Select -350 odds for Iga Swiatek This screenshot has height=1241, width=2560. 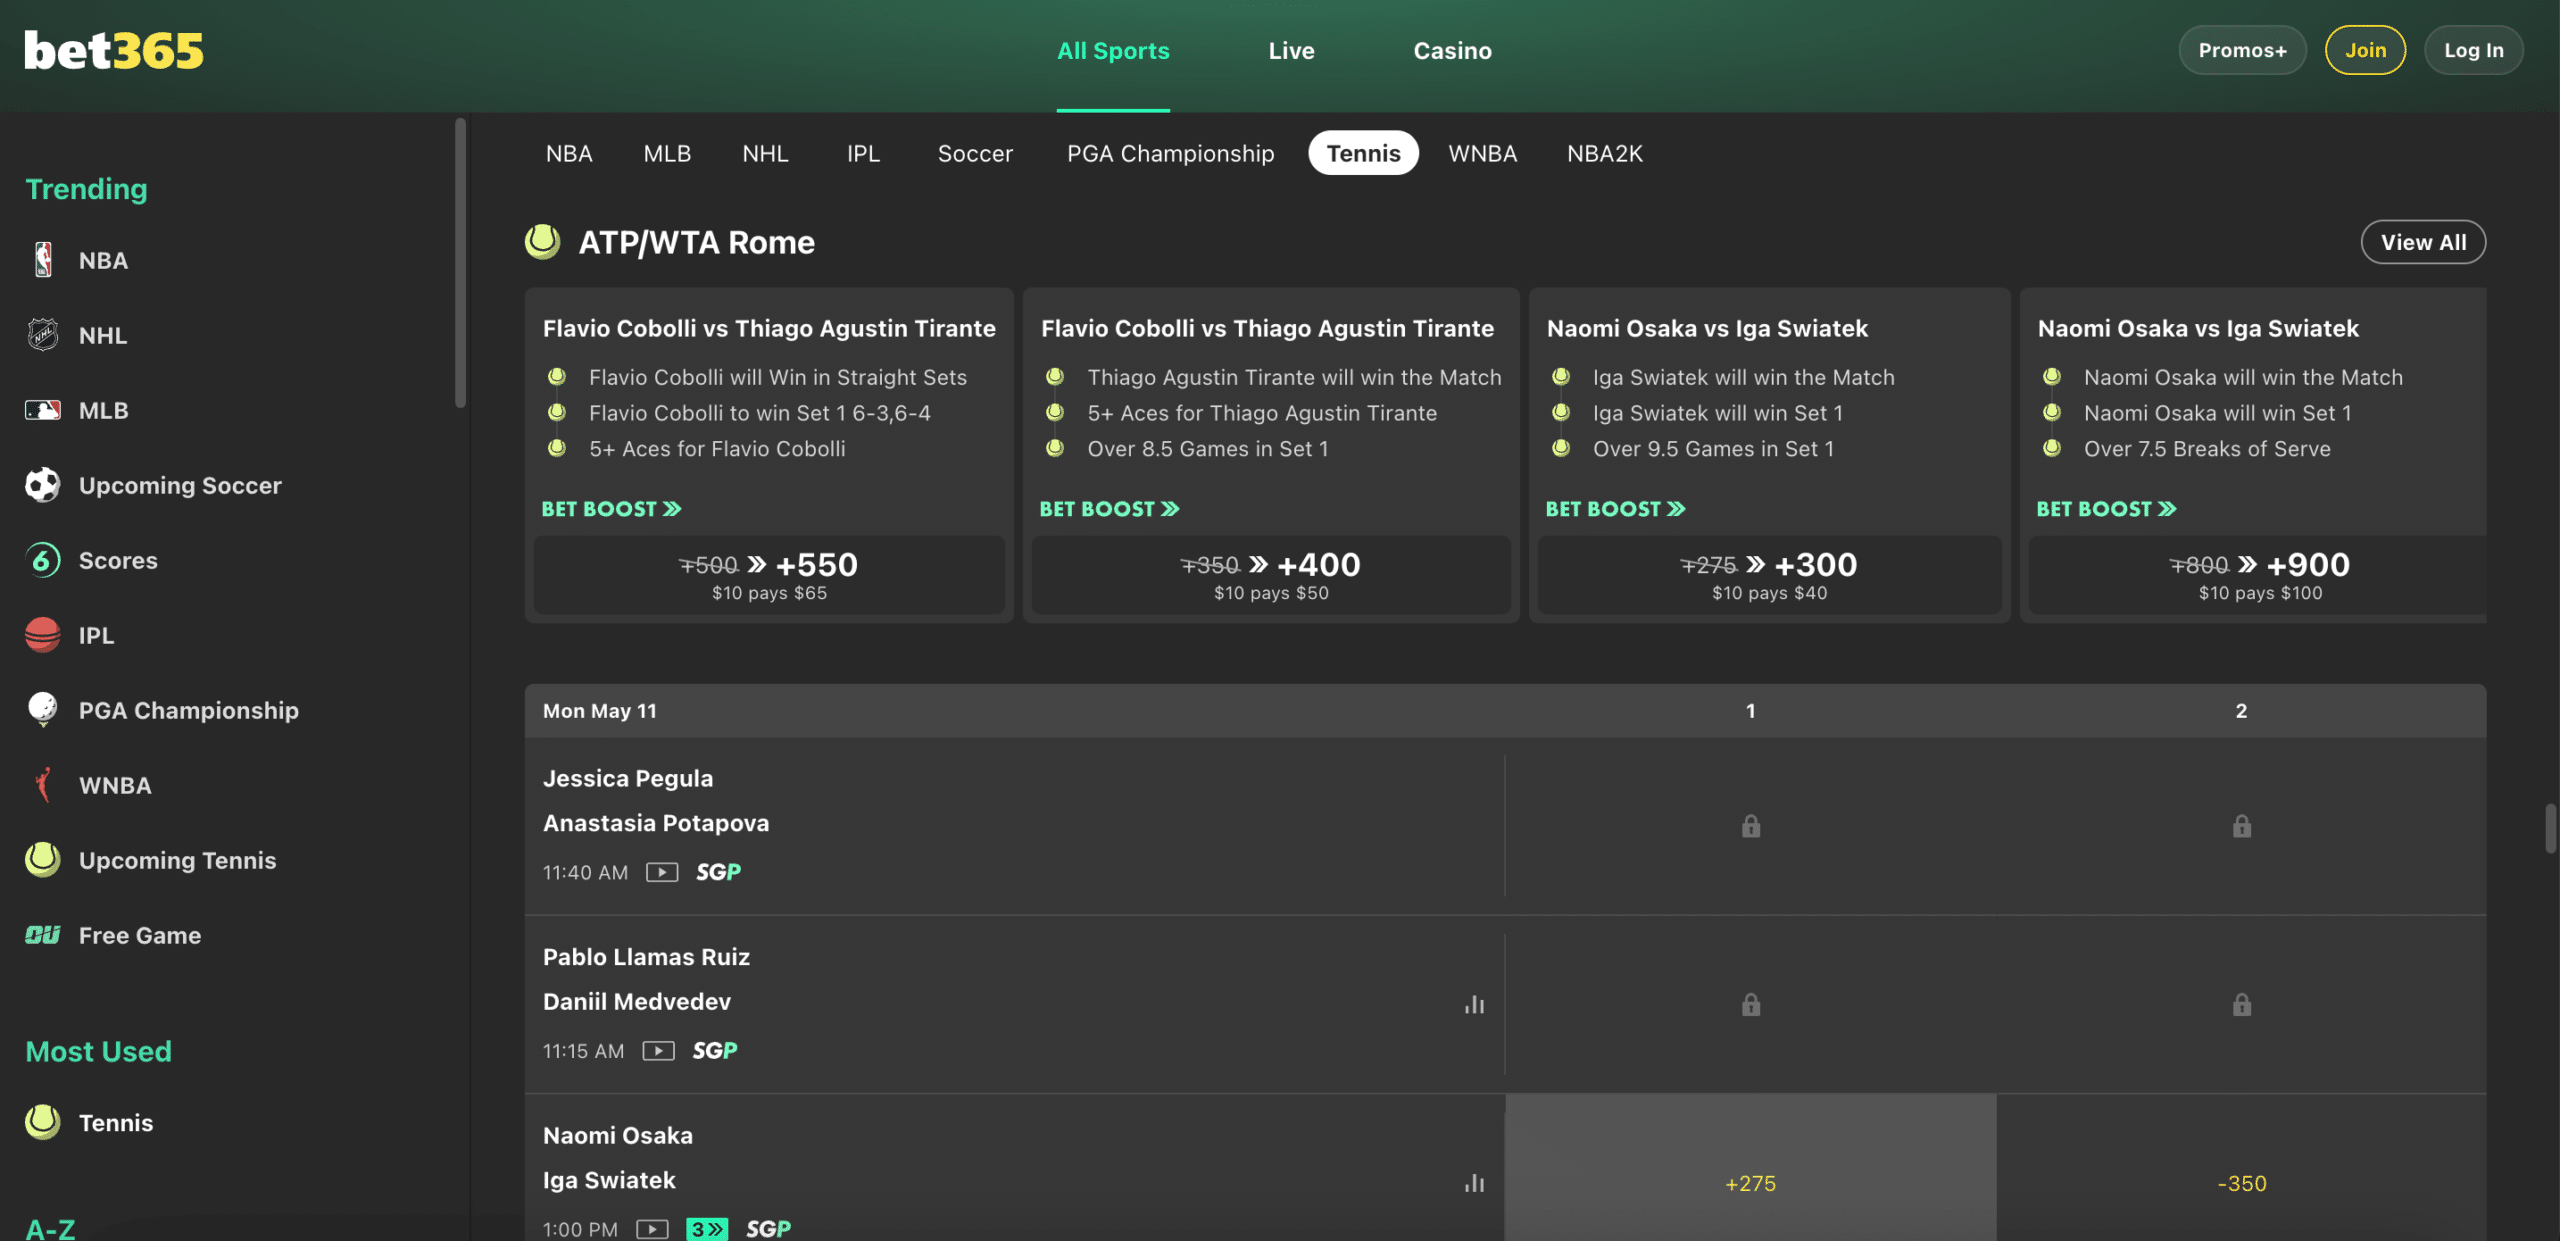[x=2241, y=1168]
